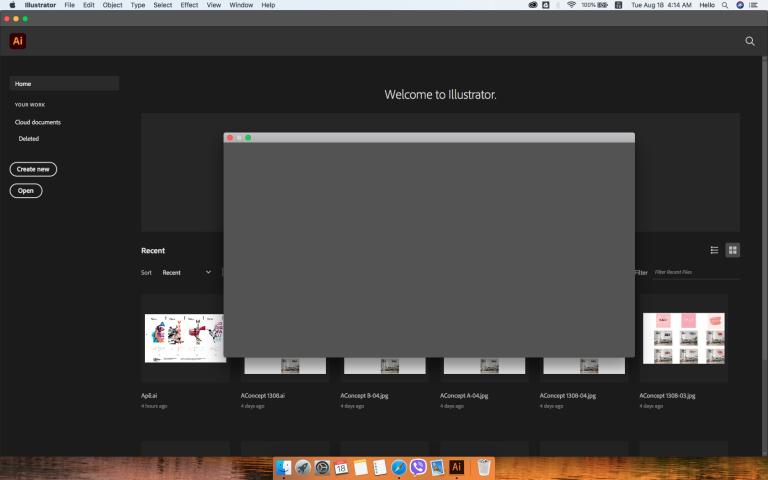The width and height of the screenshot is (768, 480).
Task: Click the Api.ai file name label
Action: (149, 395)
